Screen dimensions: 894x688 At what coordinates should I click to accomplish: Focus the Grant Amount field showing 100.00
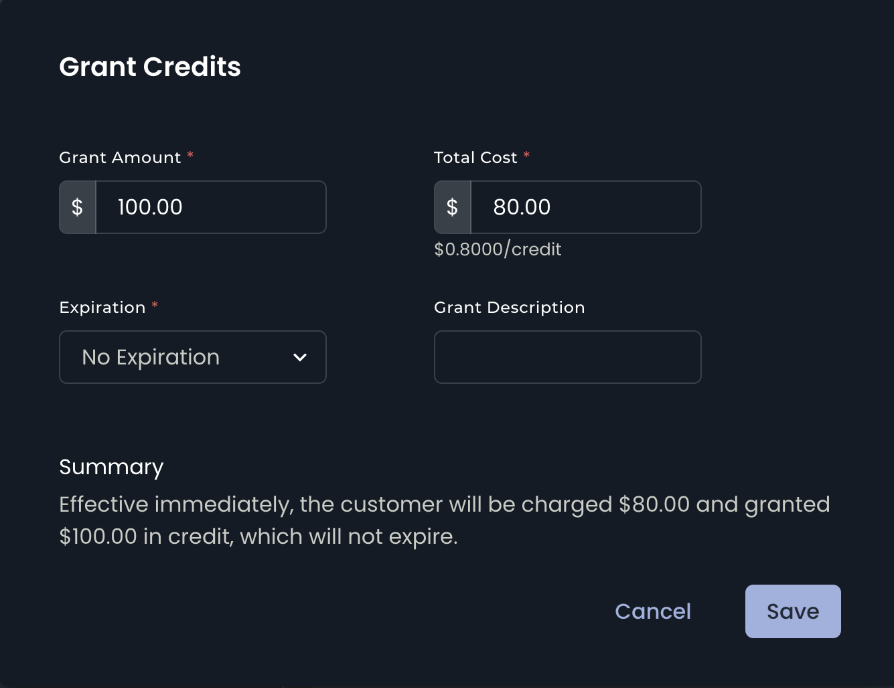(210, 207)
